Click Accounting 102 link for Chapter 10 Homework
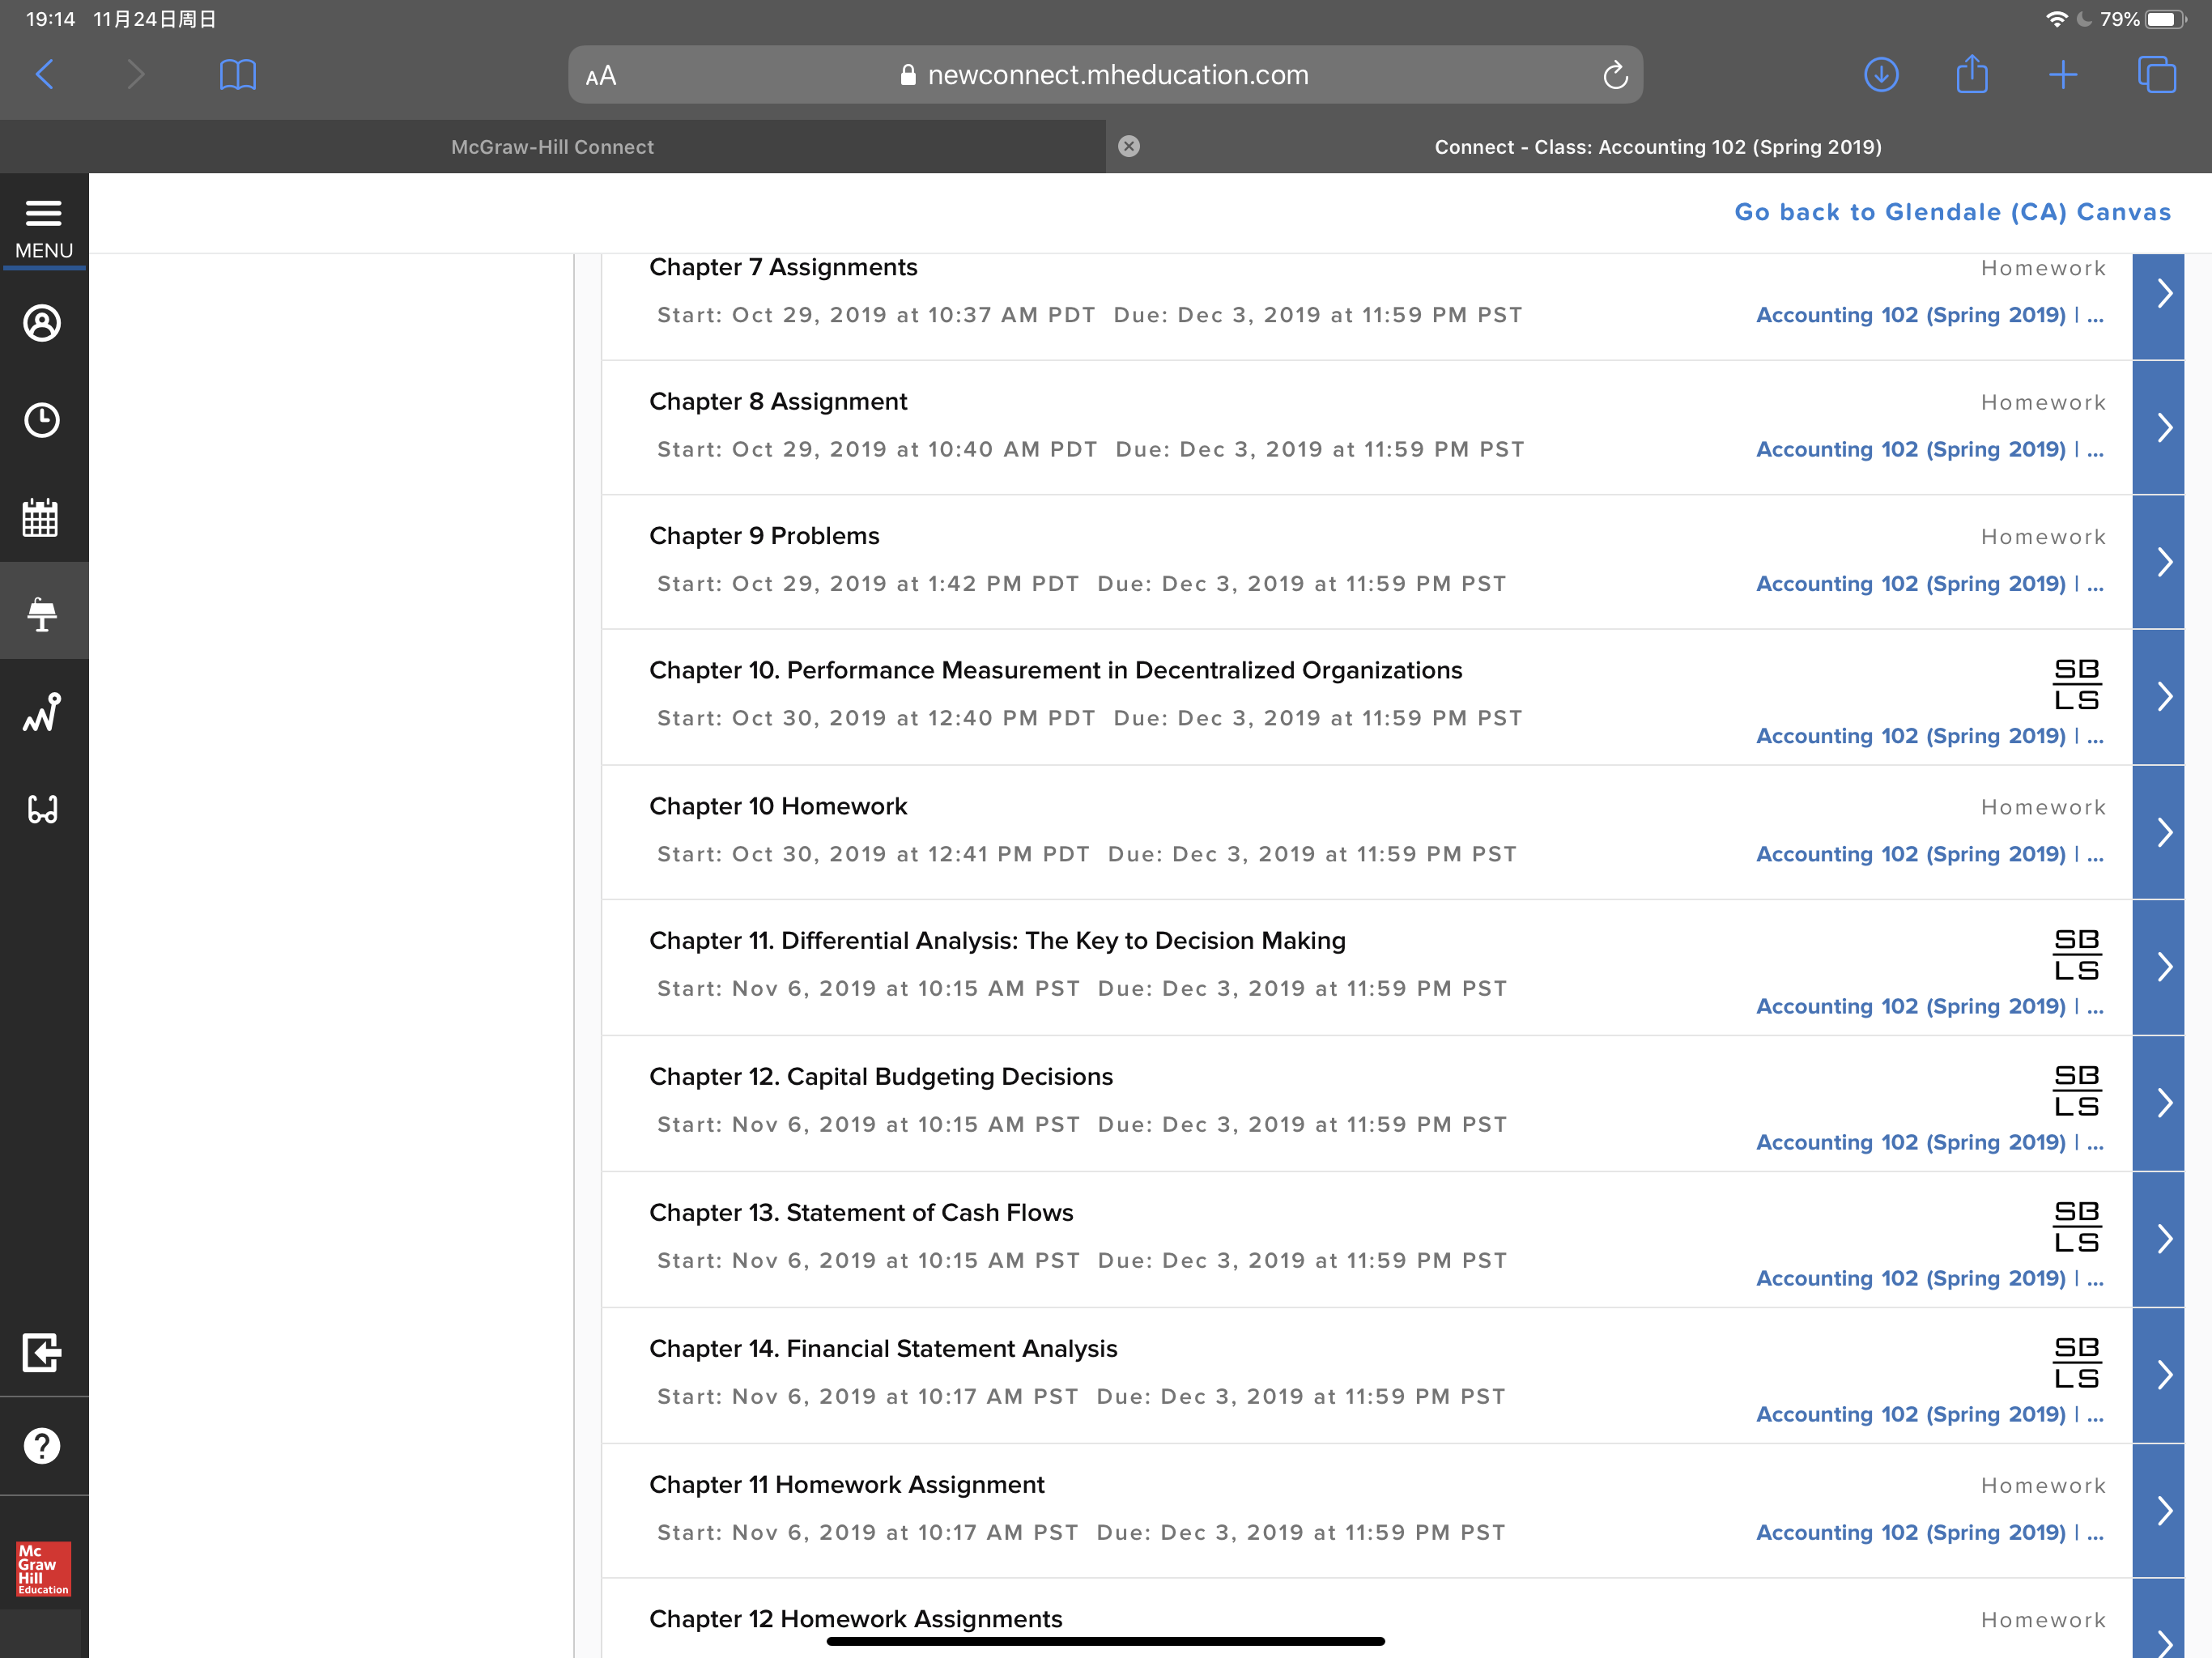2212x1658 pixels. tap(1930, 854)
